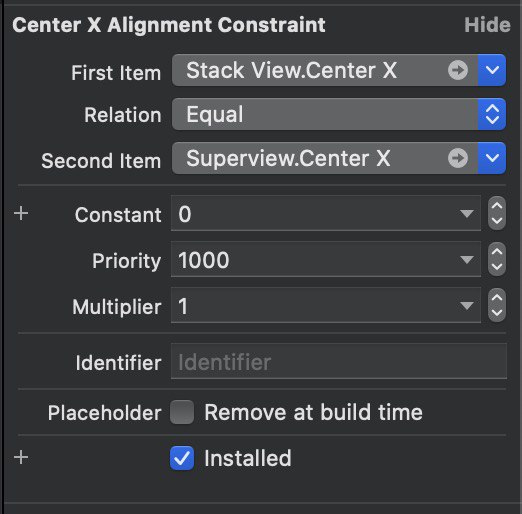Click the Constant stepper control
The height and width of the screenshot is (514, 522).
click(497, 213)
